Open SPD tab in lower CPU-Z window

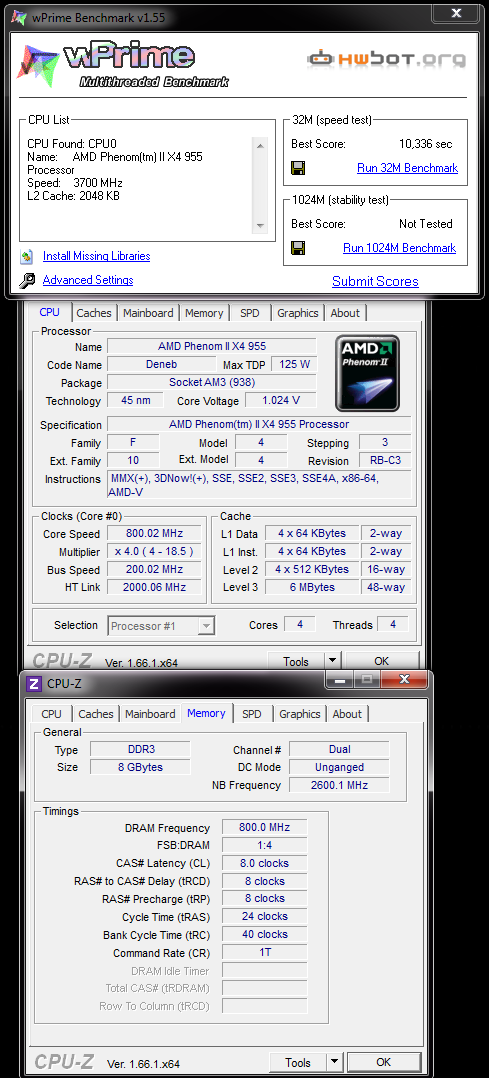[252, 714]
